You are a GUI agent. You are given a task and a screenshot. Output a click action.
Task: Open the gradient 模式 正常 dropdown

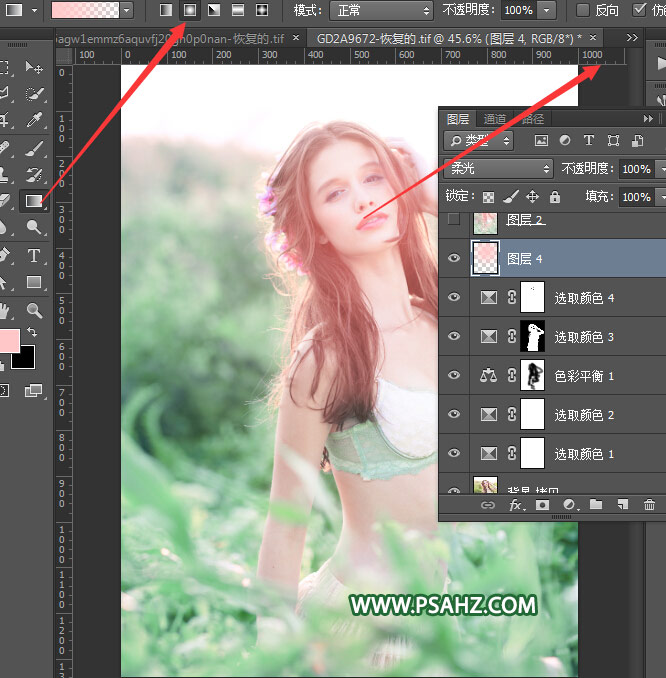click(383, 10)
